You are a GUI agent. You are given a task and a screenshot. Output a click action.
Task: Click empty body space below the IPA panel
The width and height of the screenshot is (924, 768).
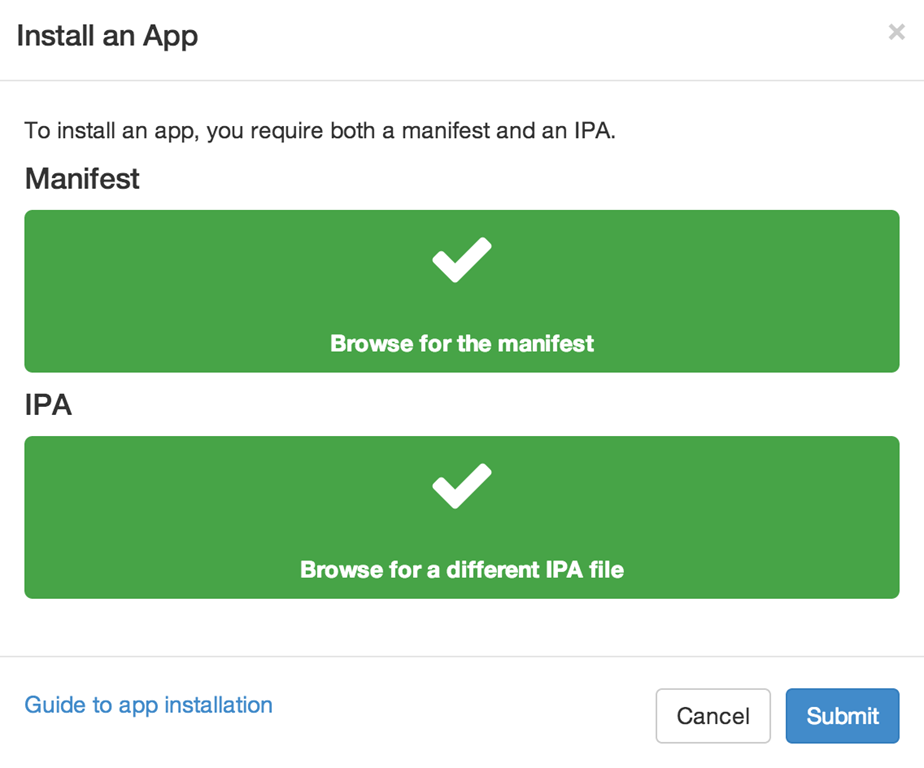coord(460,627)
